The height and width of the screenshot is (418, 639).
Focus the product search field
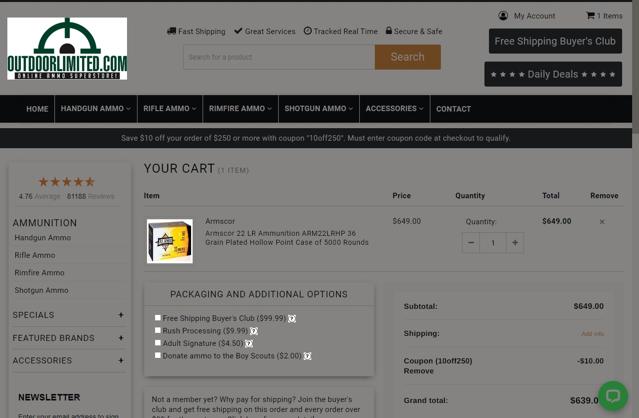[279, 57]
